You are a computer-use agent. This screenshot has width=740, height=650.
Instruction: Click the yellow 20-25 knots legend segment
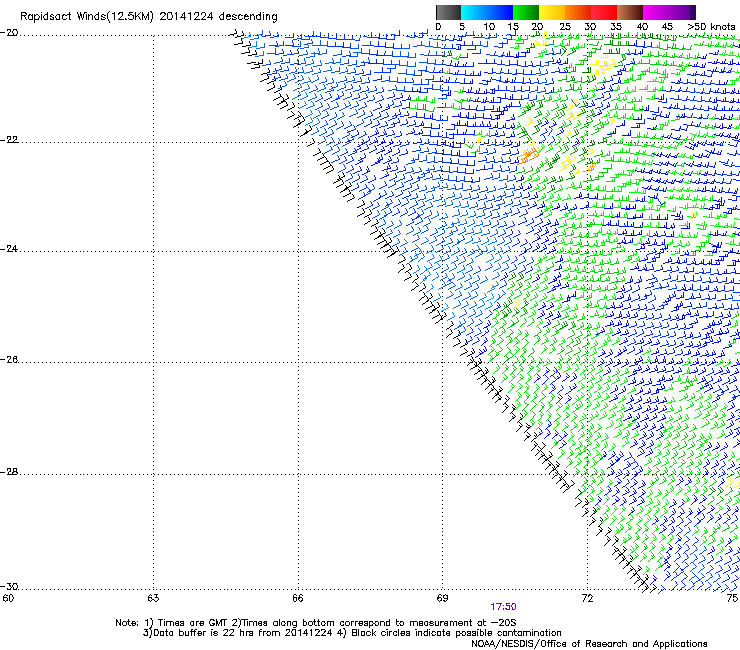pyautogui.click(x=552, y=12)
